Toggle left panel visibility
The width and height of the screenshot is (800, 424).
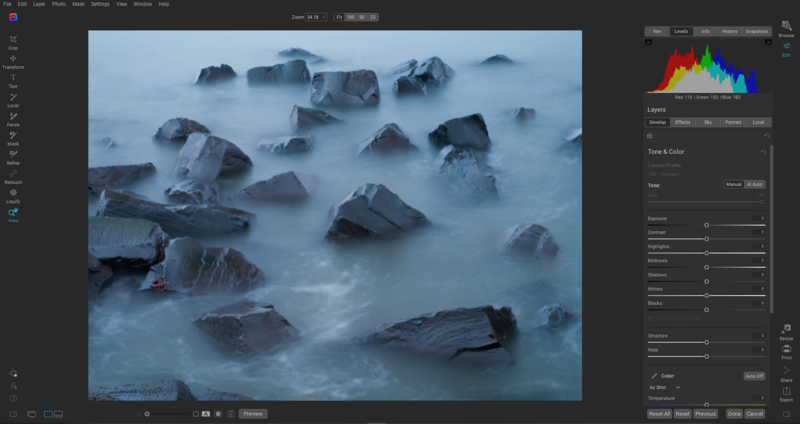[13, 414]
